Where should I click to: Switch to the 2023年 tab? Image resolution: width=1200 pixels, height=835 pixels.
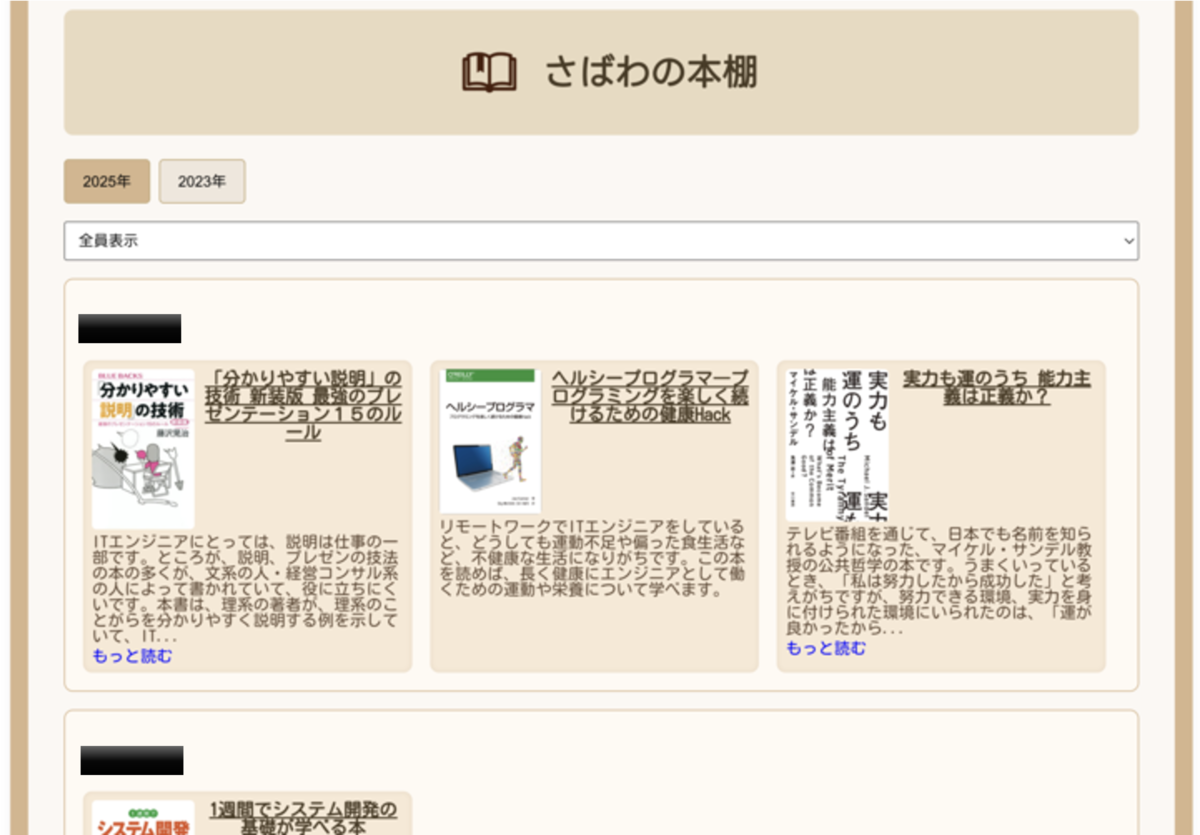202,181
